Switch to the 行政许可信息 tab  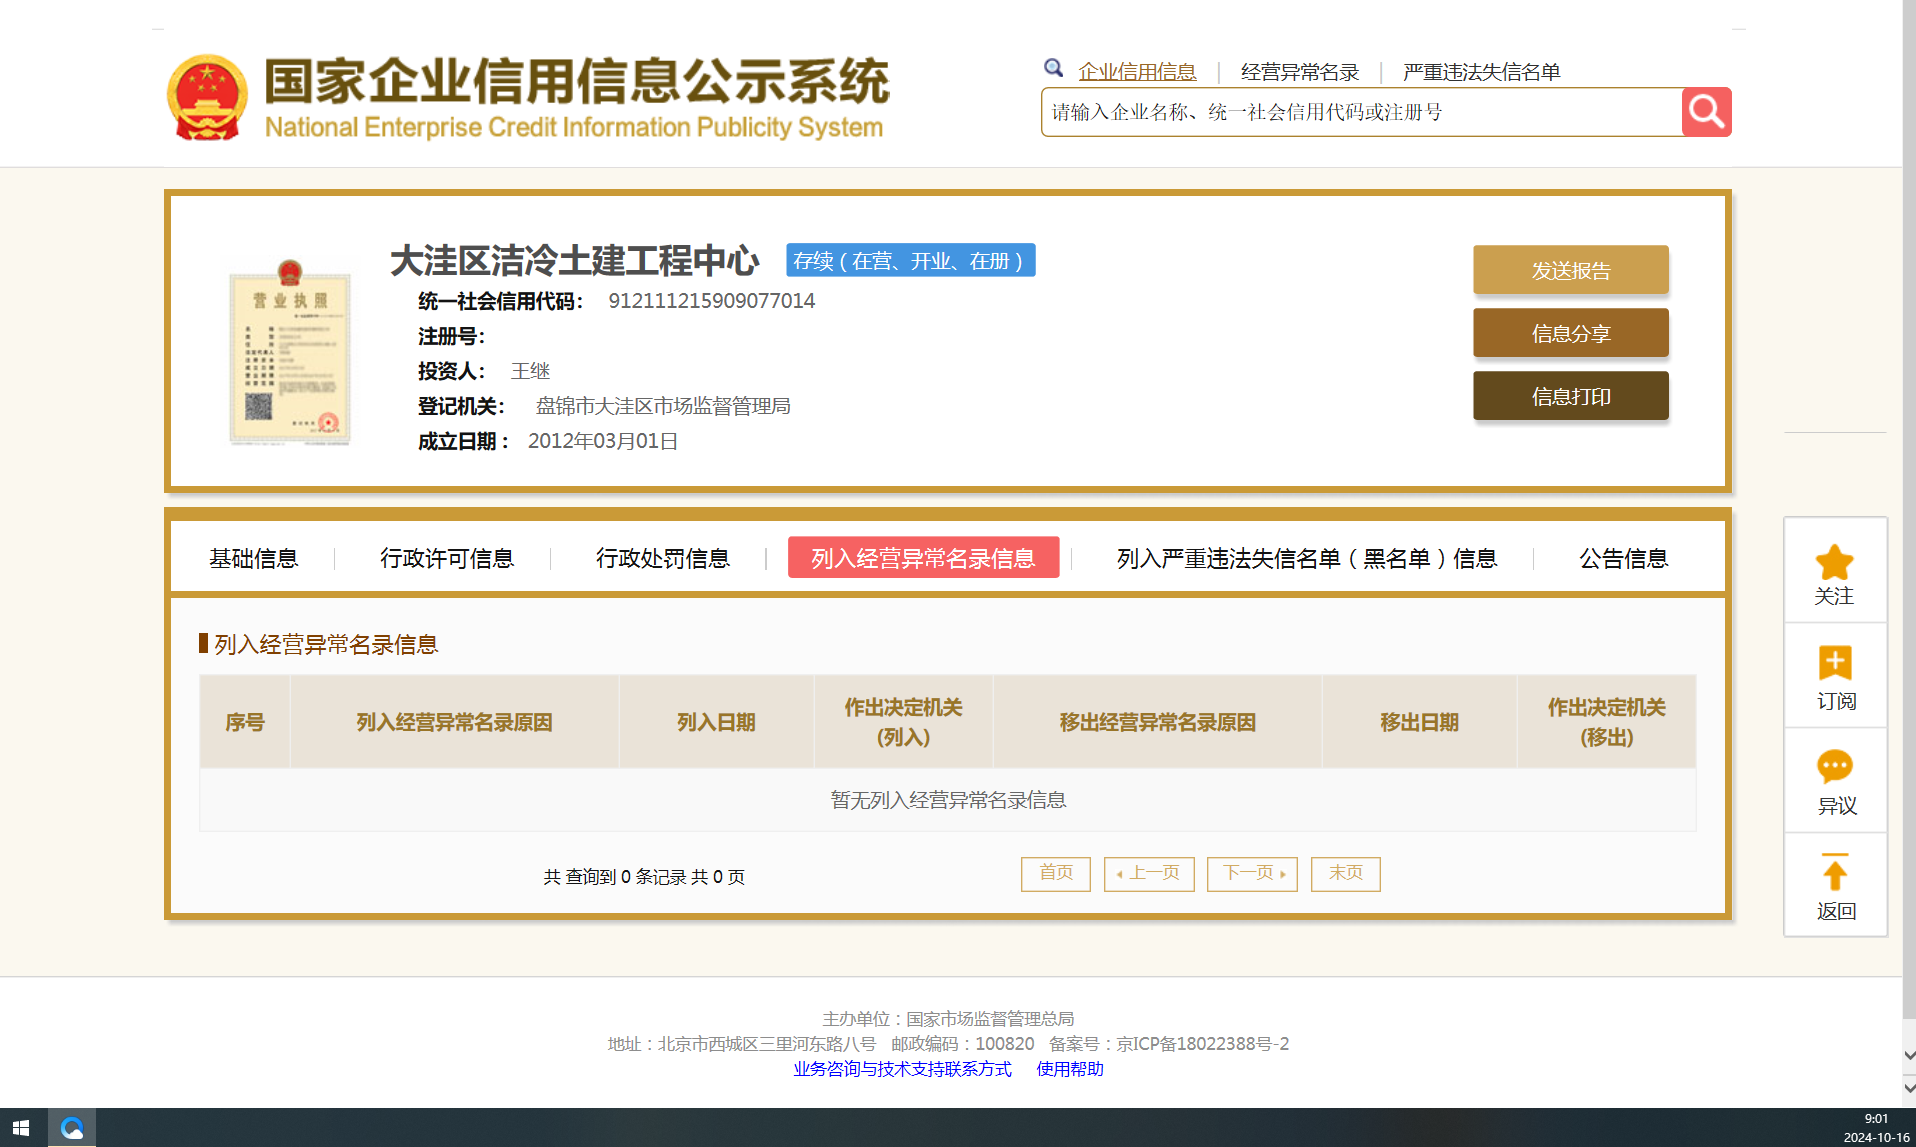tap(446, 558)
